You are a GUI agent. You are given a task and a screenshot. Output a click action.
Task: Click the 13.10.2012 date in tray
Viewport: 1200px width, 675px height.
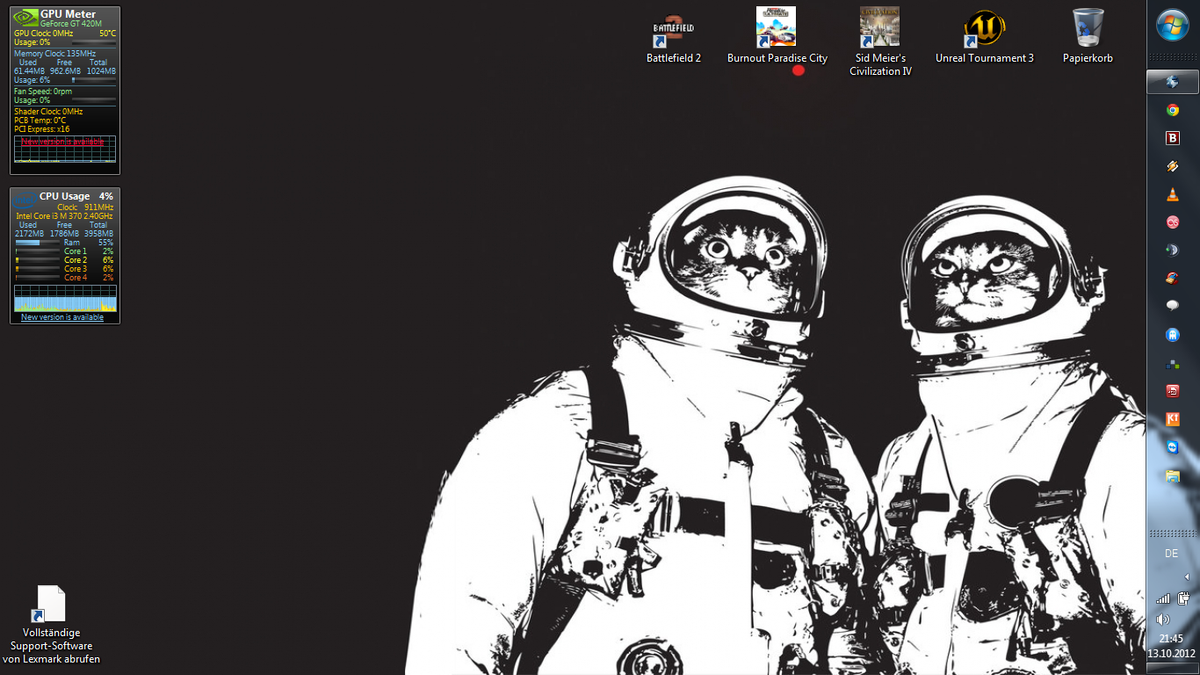pyautogui.click(x=1172, y=653)
